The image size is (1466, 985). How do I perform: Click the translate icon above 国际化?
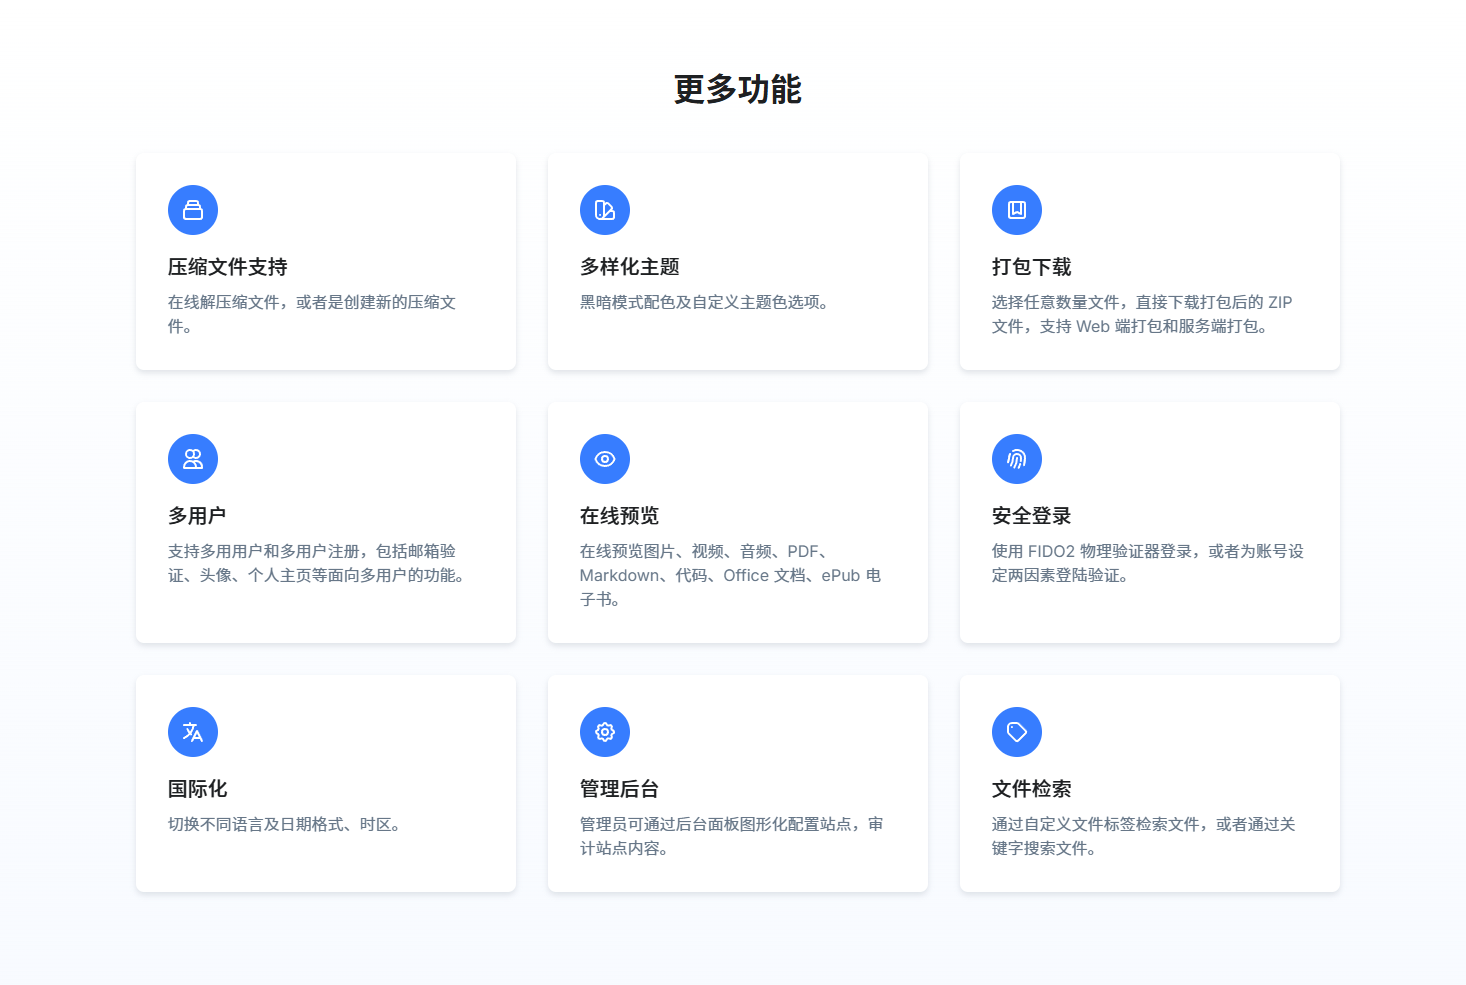click(x=193, y=732)
